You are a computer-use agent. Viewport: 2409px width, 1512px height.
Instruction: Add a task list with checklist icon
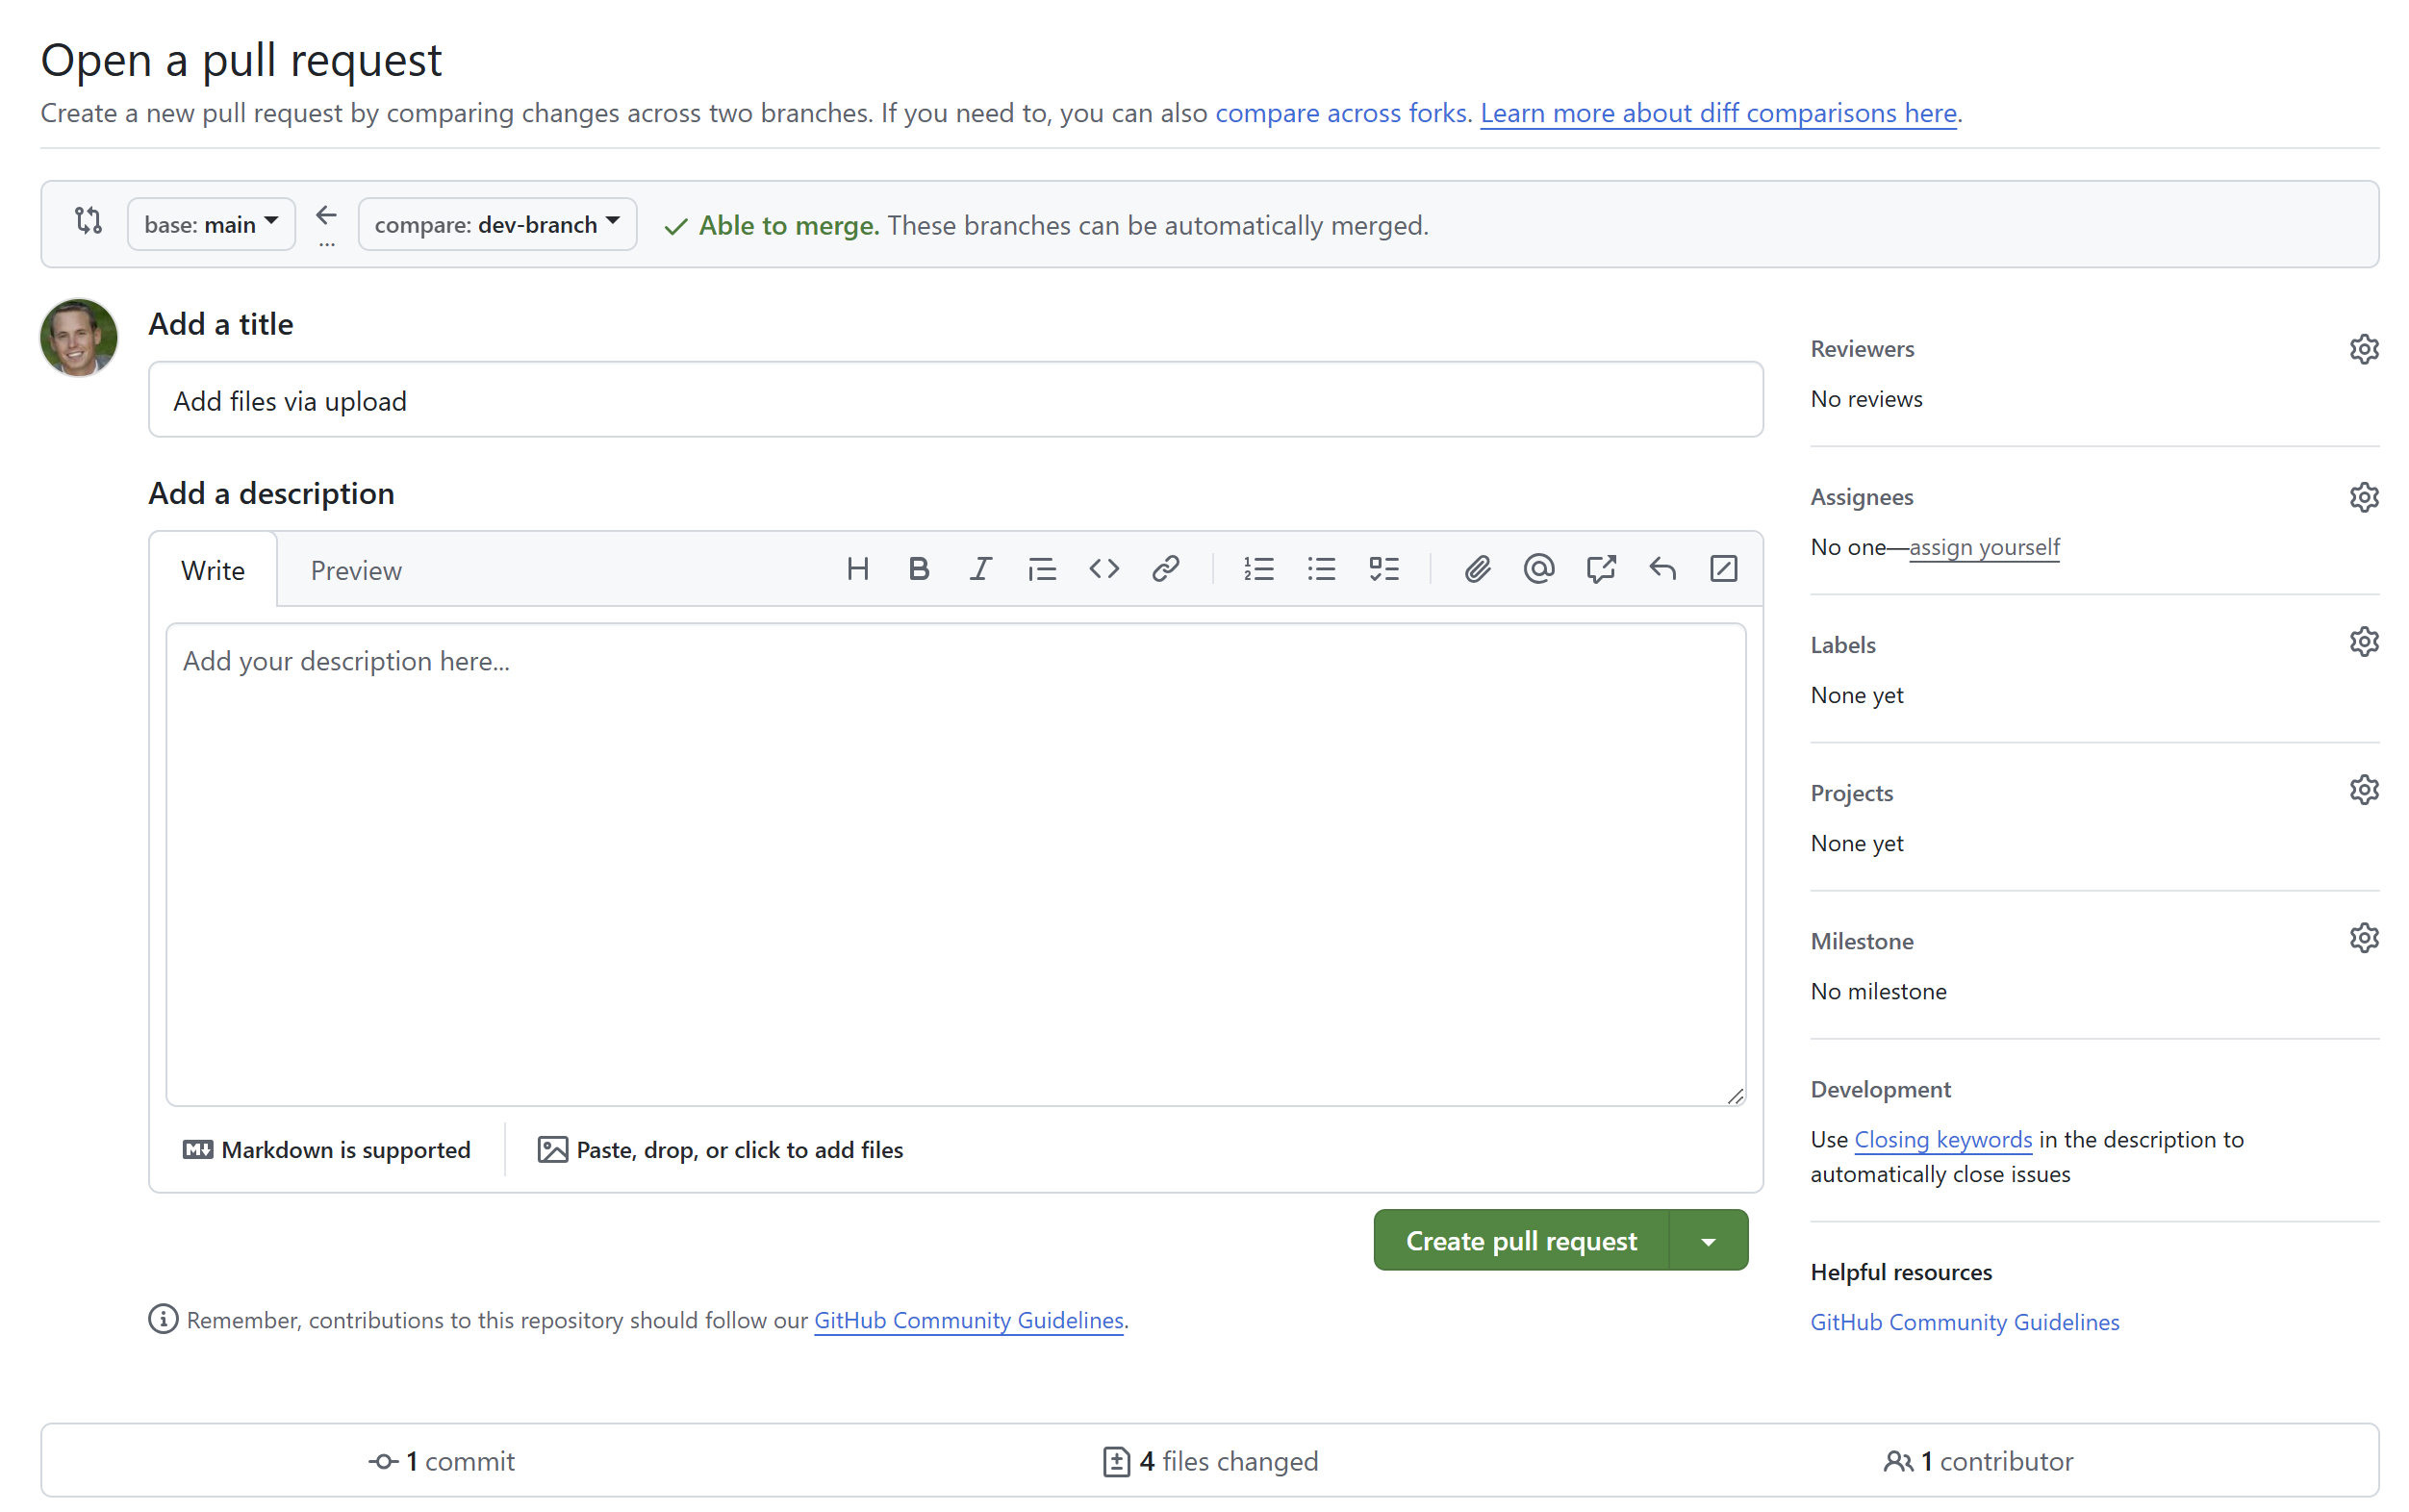[x=1383, y=569]
